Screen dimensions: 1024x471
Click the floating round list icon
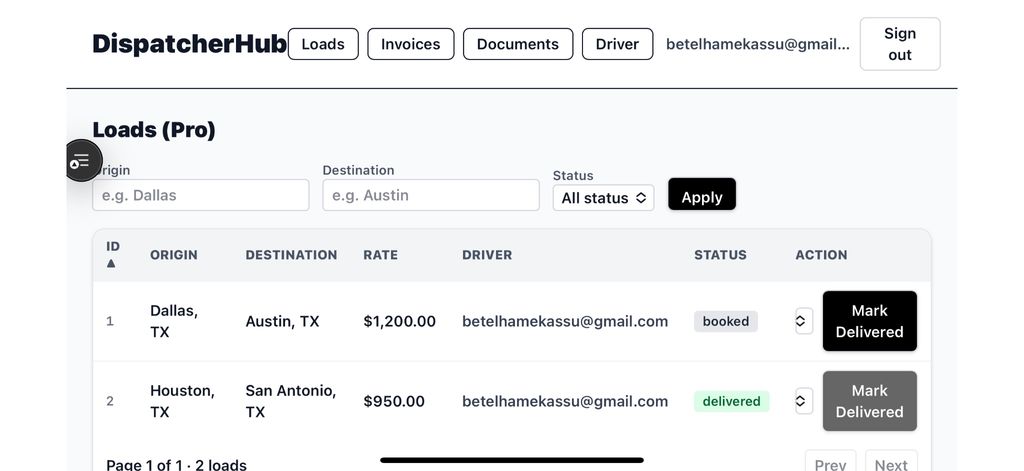pyautogui.click(x=81, y=161)
